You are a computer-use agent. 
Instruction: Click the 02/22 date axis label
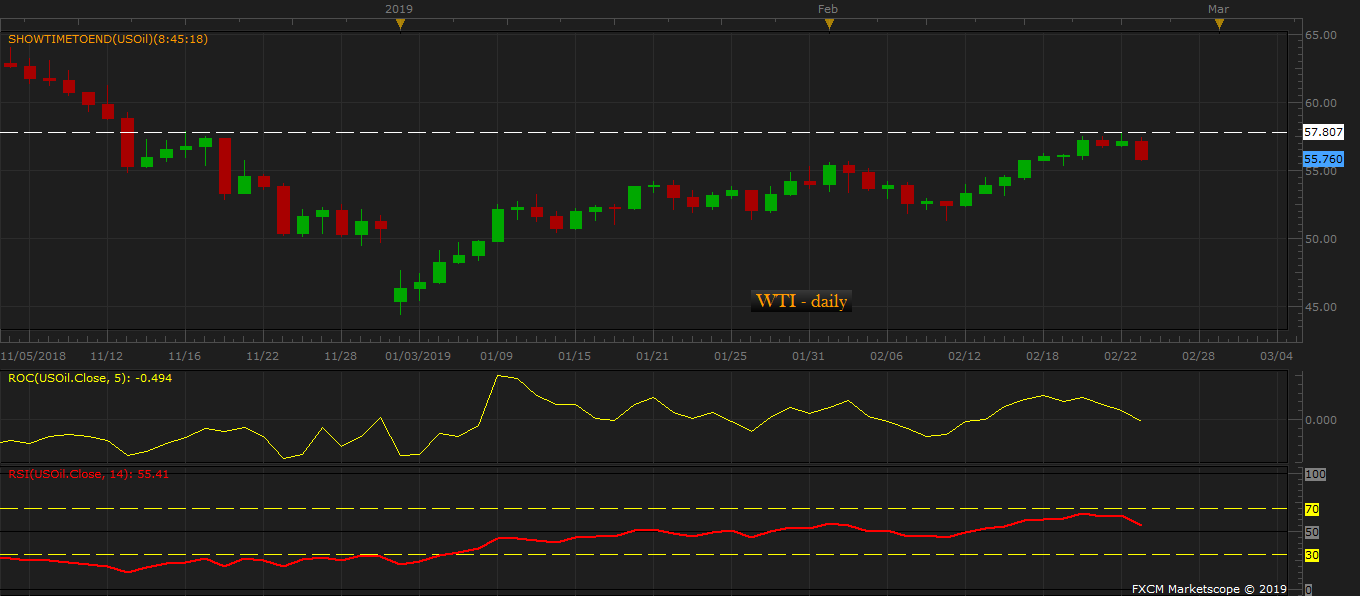pos(1120,355)
